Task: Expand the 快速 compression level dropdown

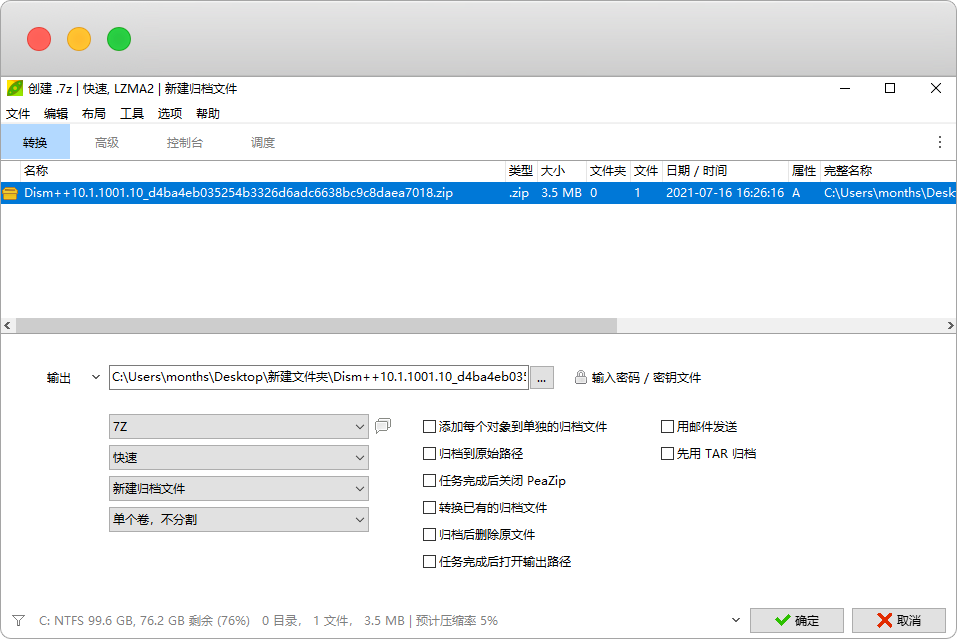Action: point(238,458)
